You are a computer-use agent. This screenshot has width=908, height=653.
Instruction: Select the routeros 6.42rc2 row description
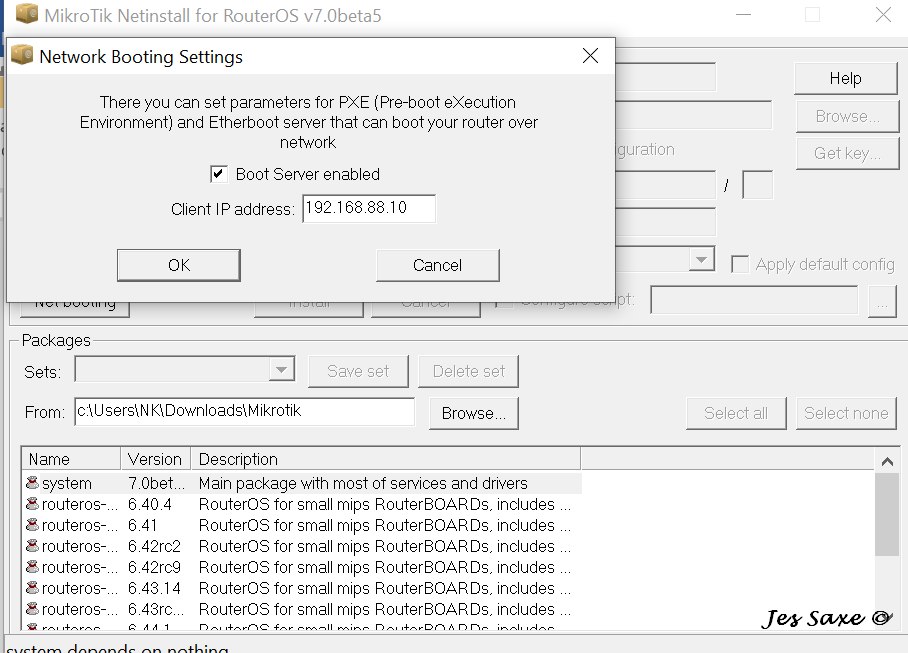click(385, 546)
